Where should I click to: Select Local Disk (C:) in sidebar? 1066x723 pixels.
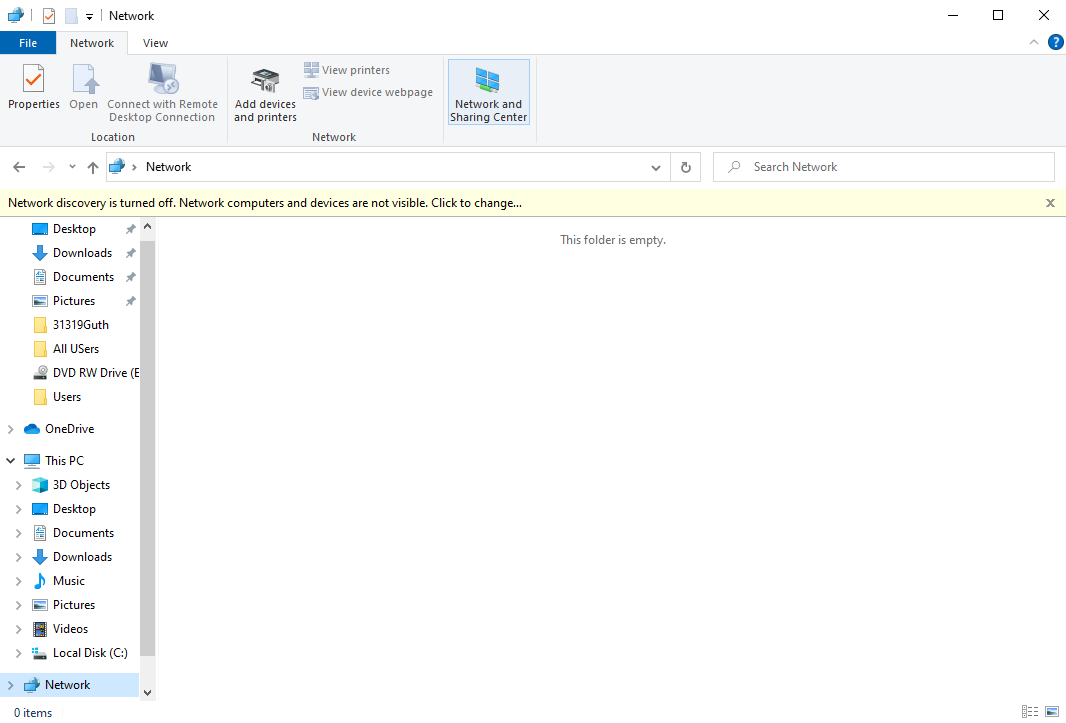(x=90, y=653)
